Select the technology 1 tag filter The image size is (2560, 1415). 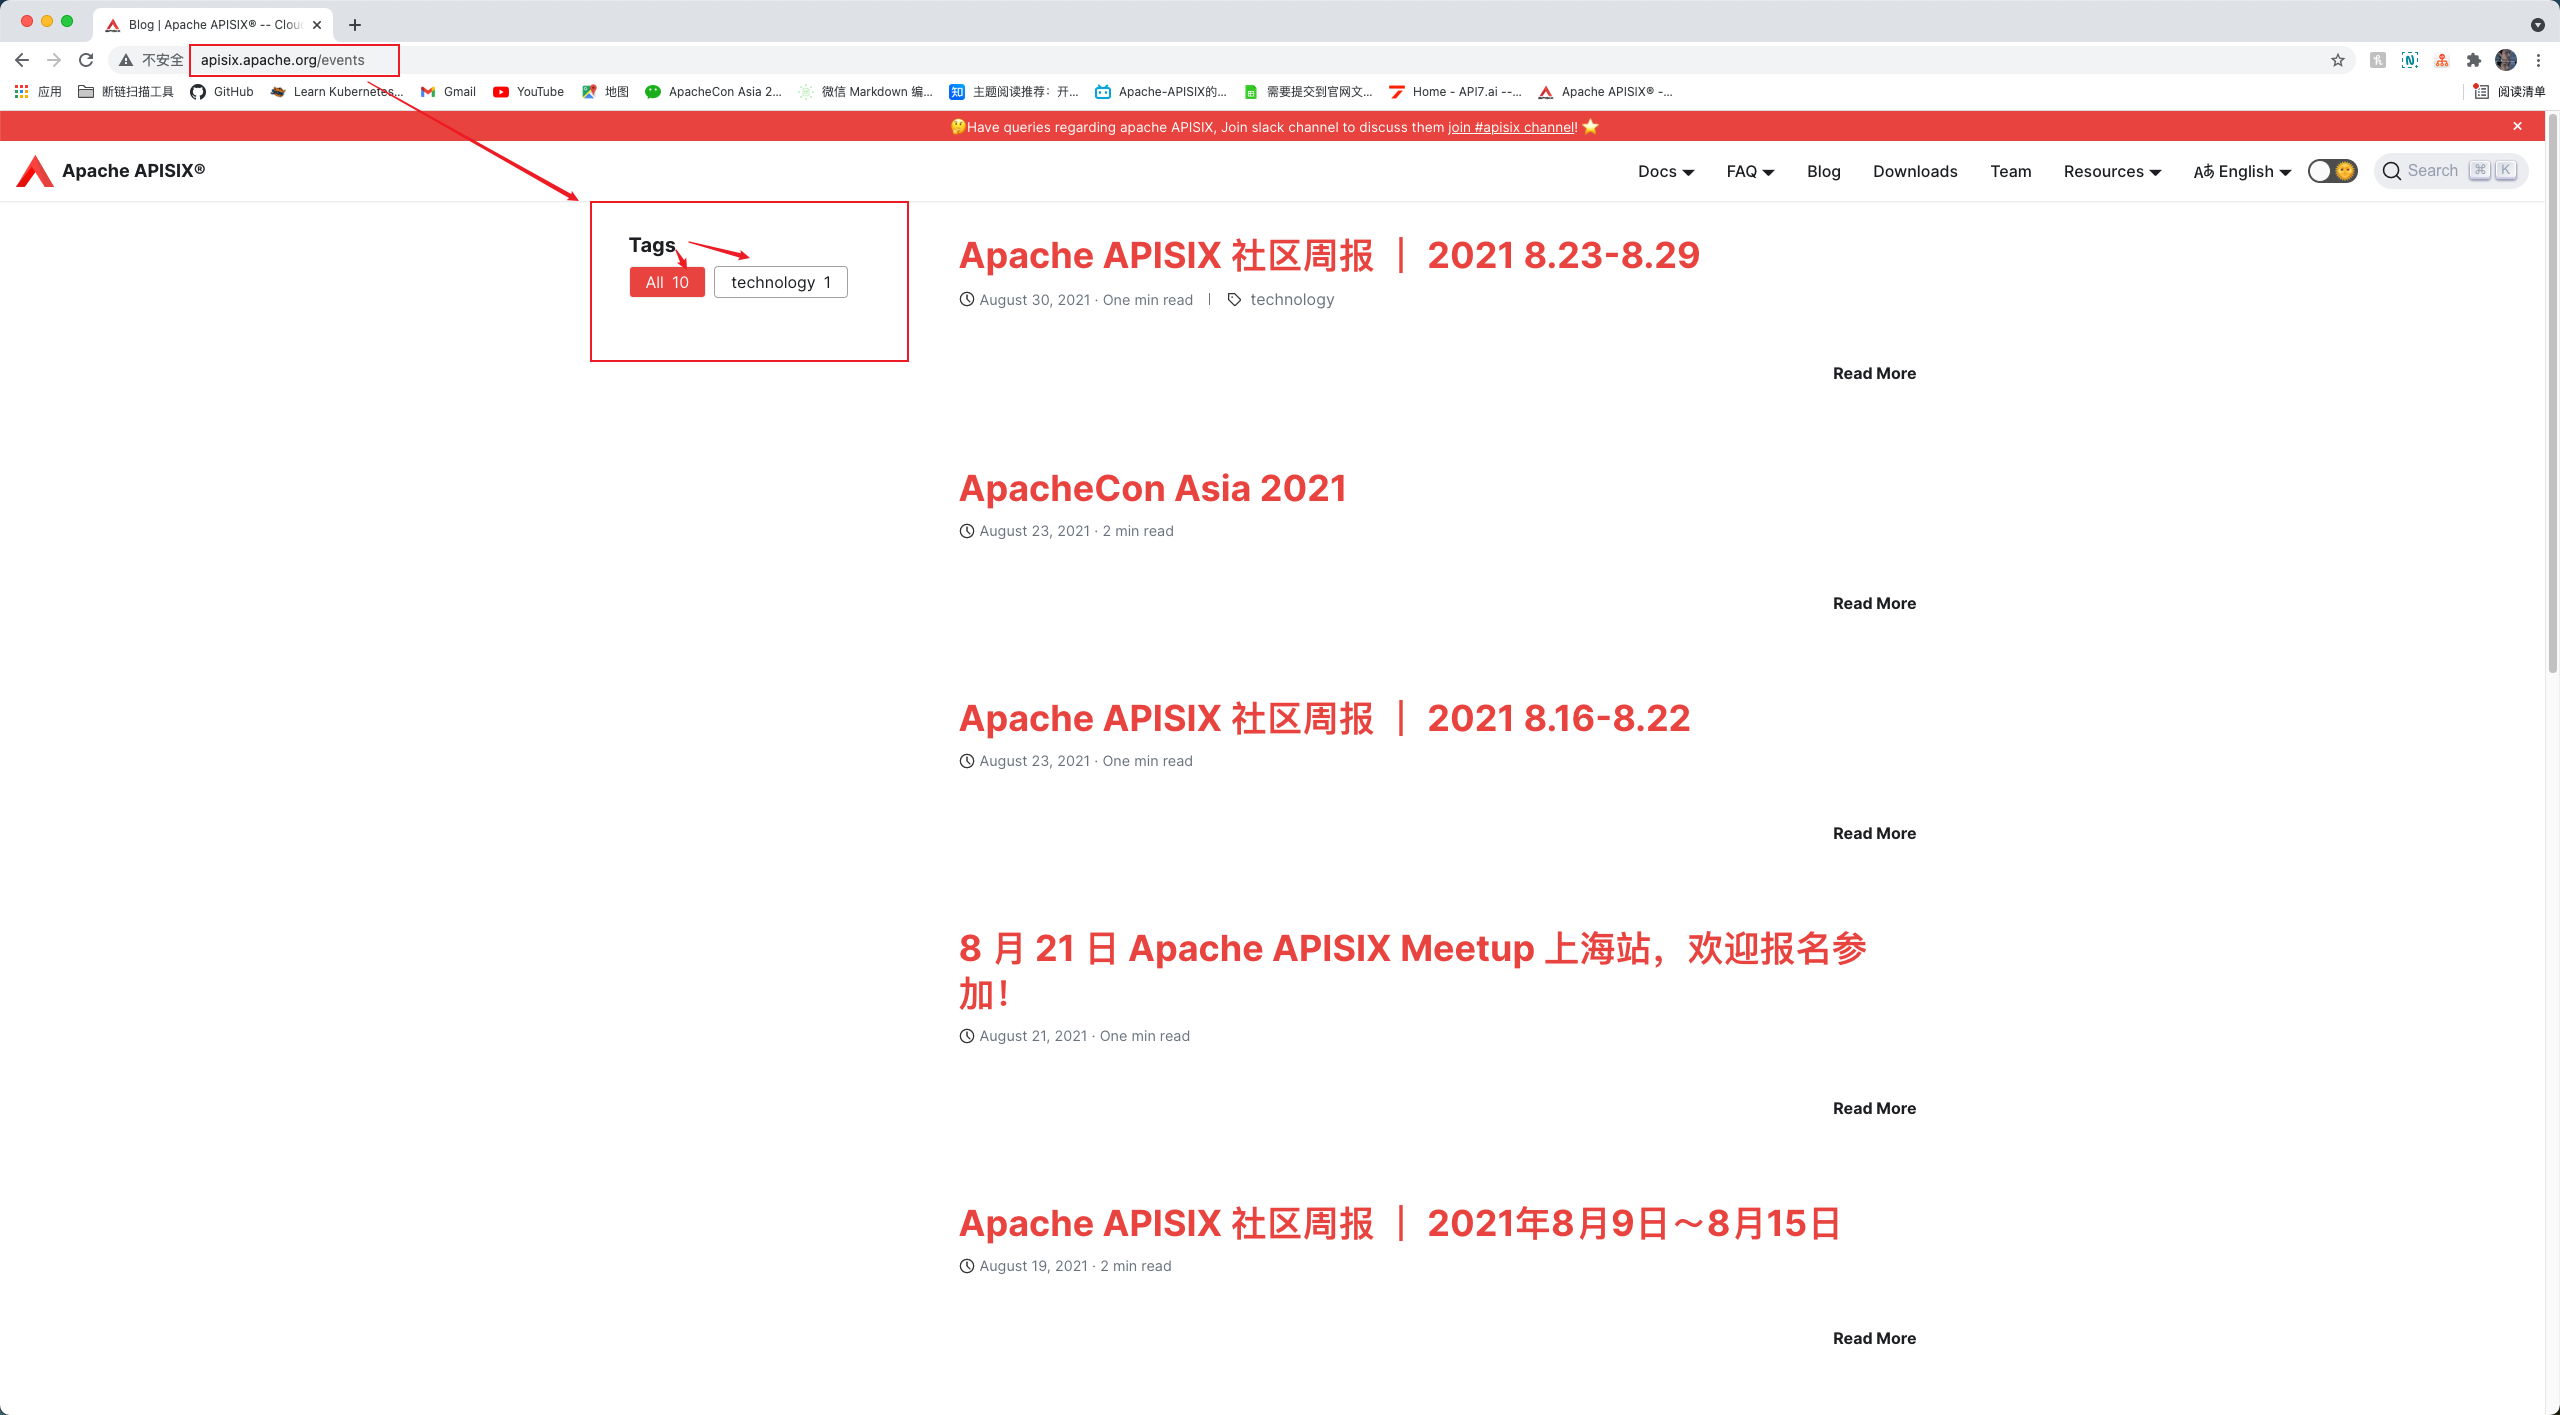781,282
